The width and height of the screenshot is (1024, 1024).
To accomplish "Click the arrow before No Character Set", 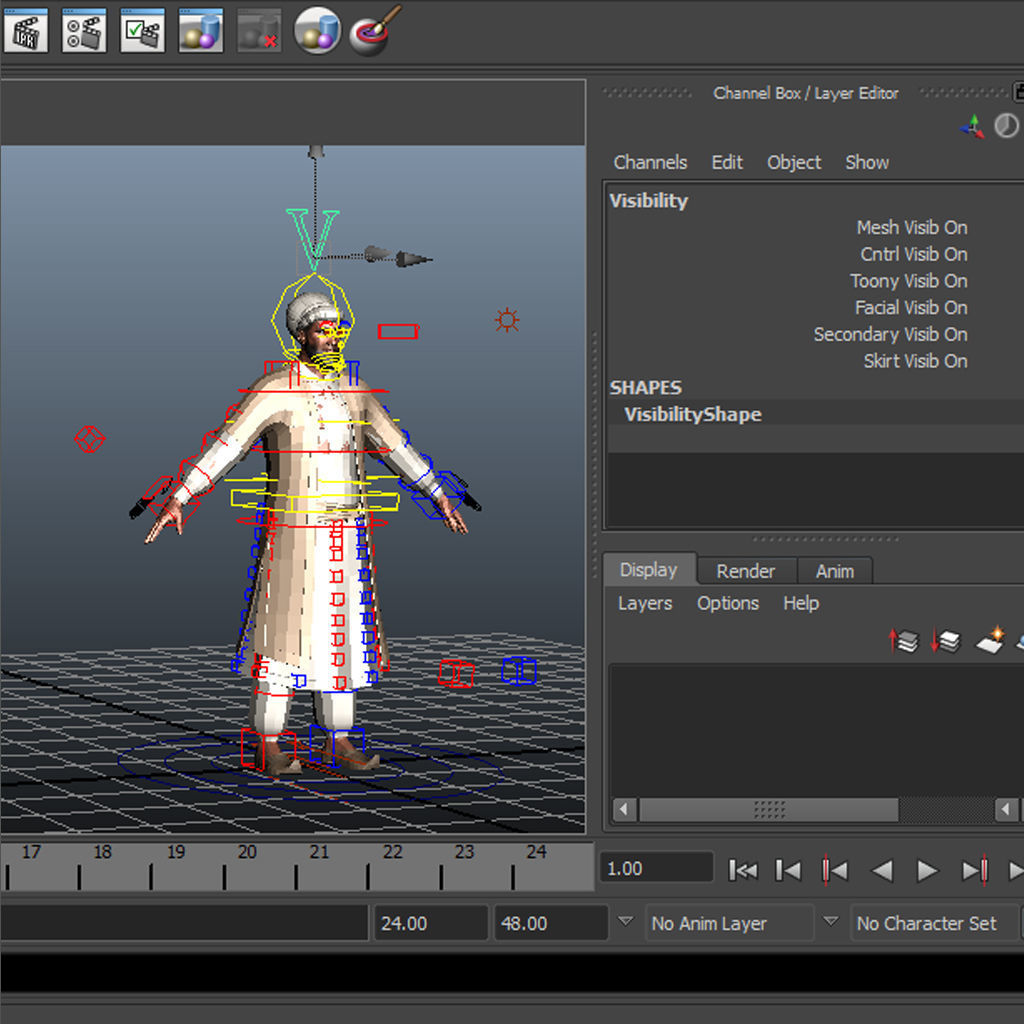I will (830, 921).
